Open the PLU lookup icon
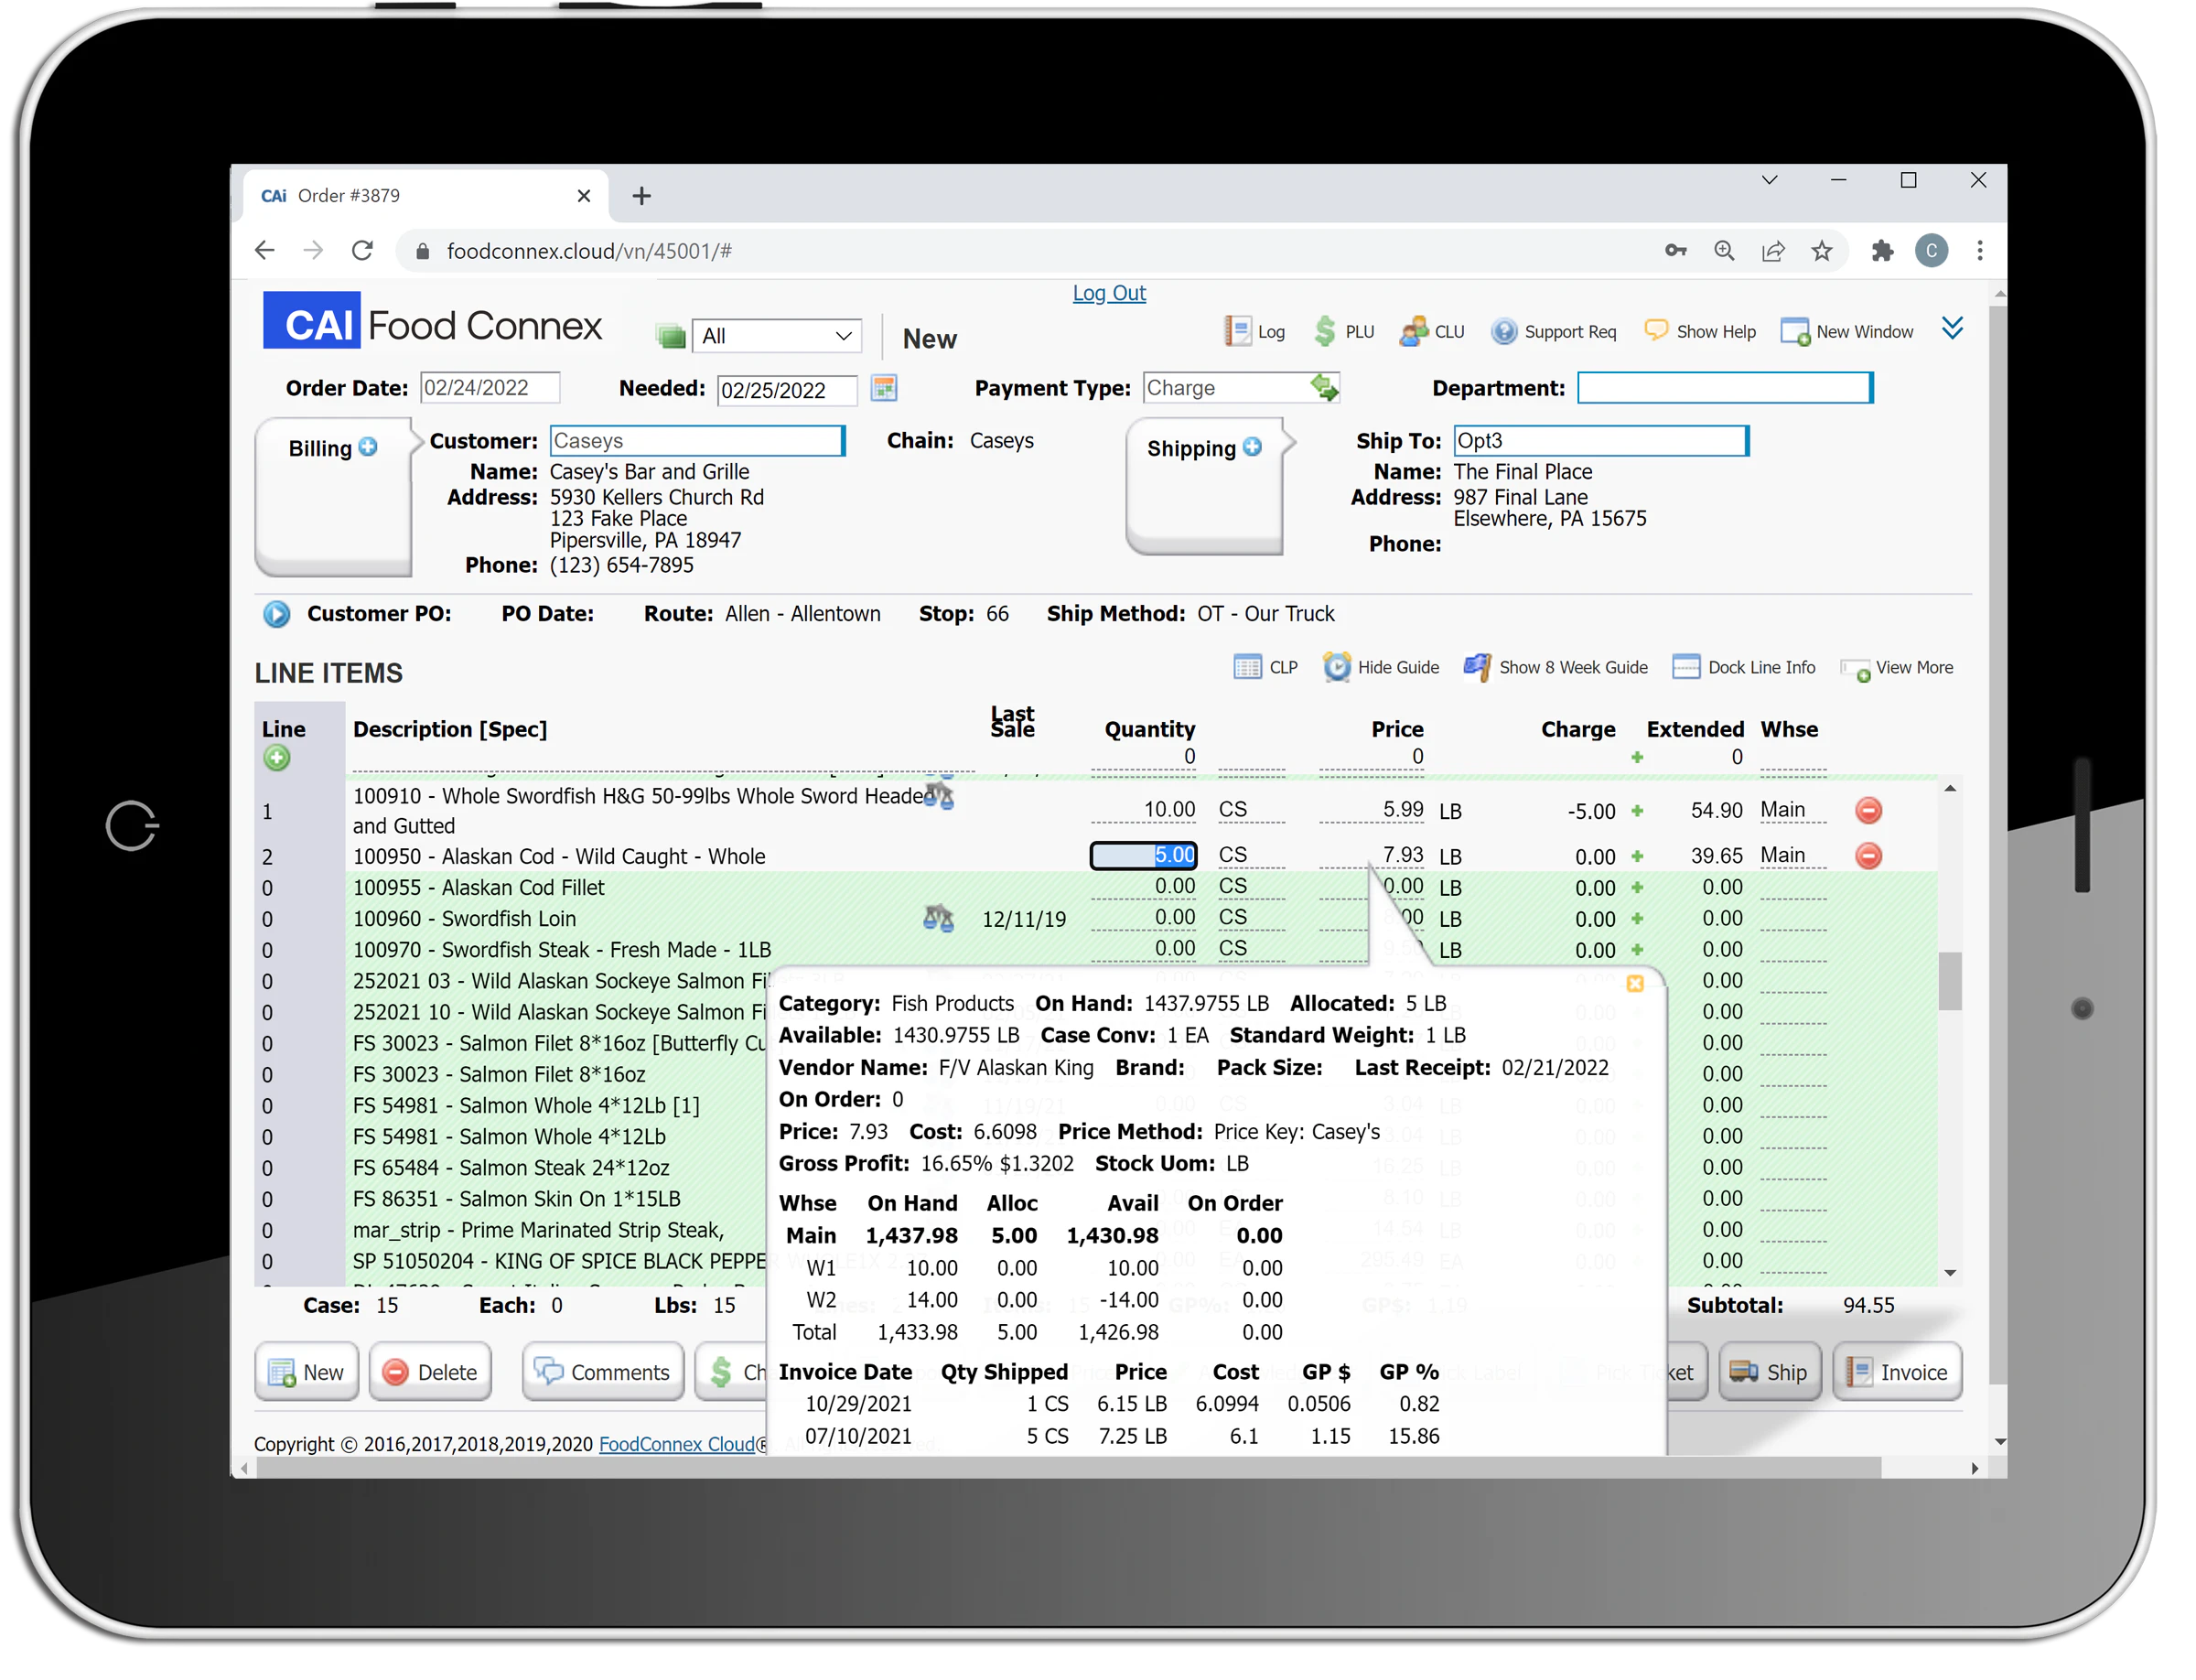 click(1325, 330)
